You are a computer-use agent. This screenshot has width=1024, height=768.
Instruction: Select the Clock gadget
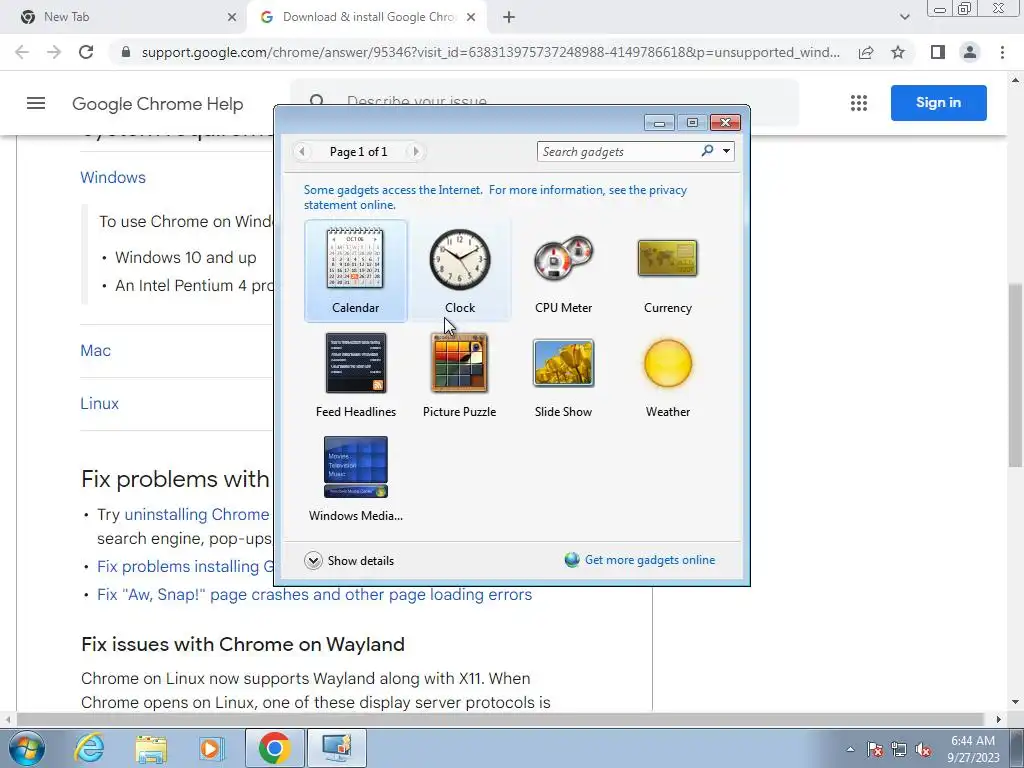[460, 271]
